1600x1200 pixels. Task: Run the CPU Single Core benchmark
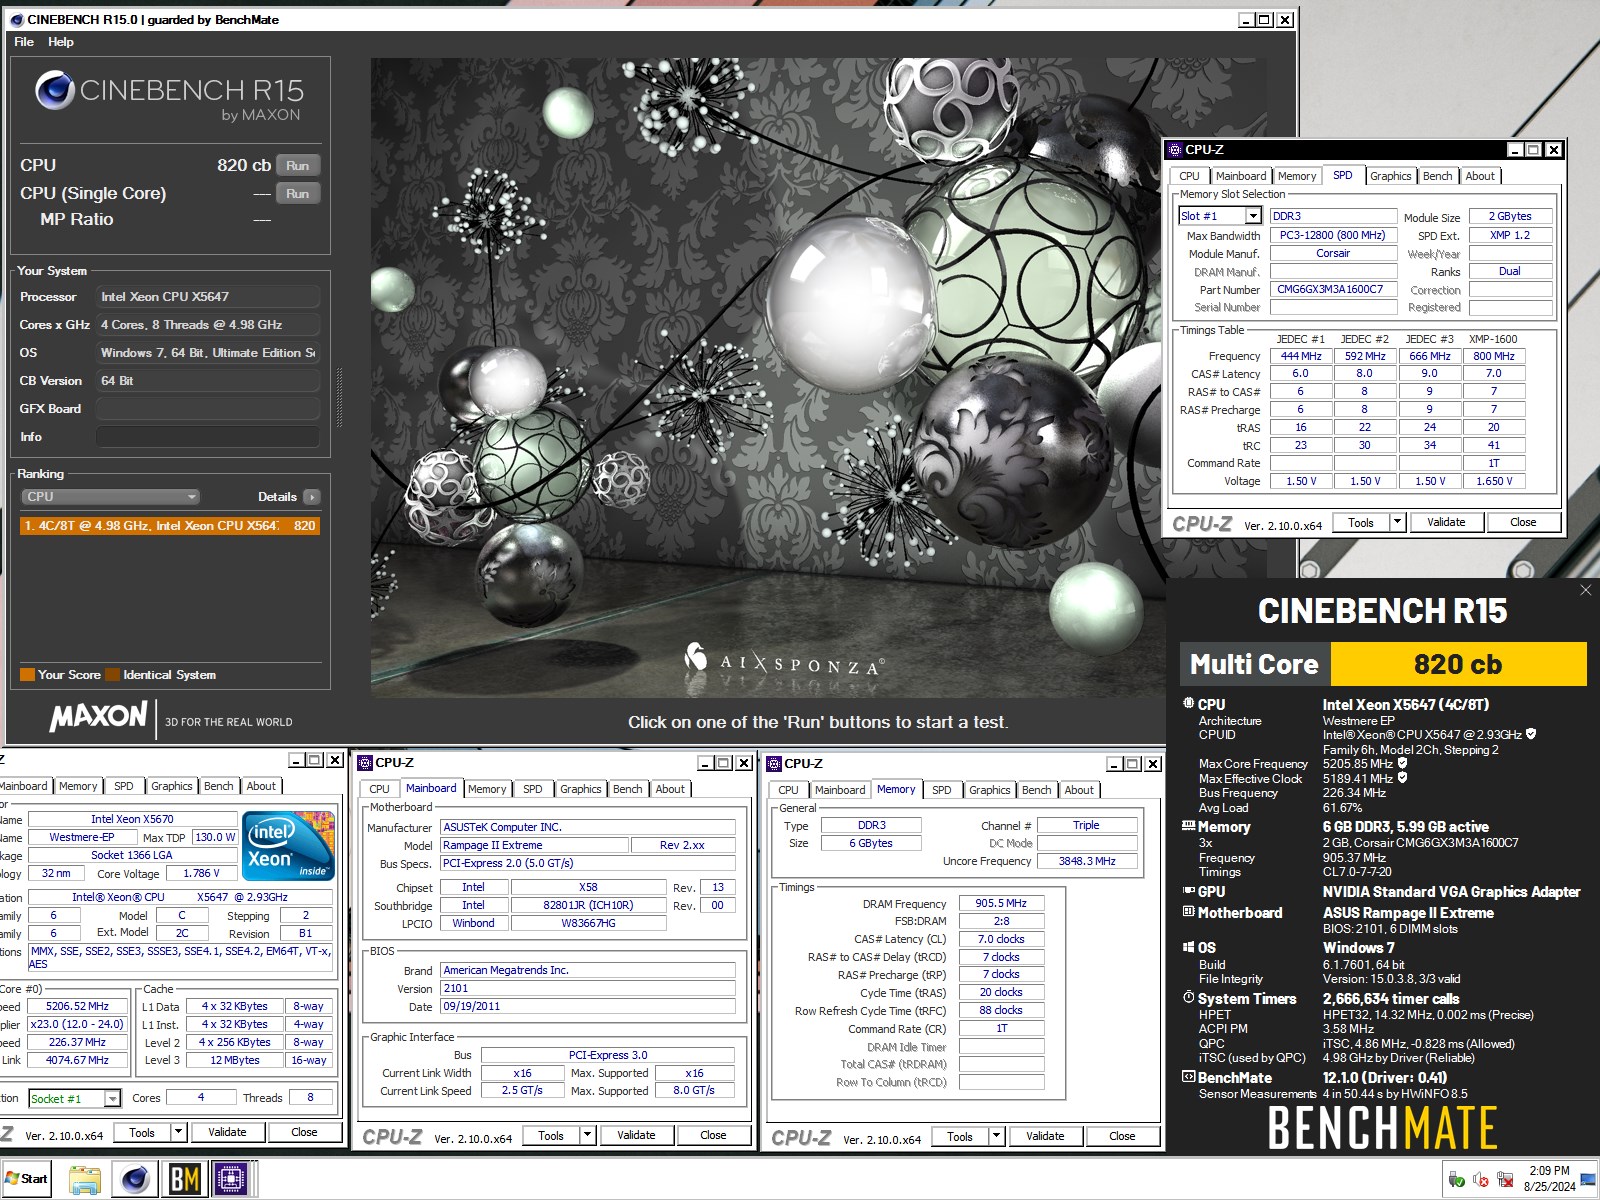tap(298, 194)
